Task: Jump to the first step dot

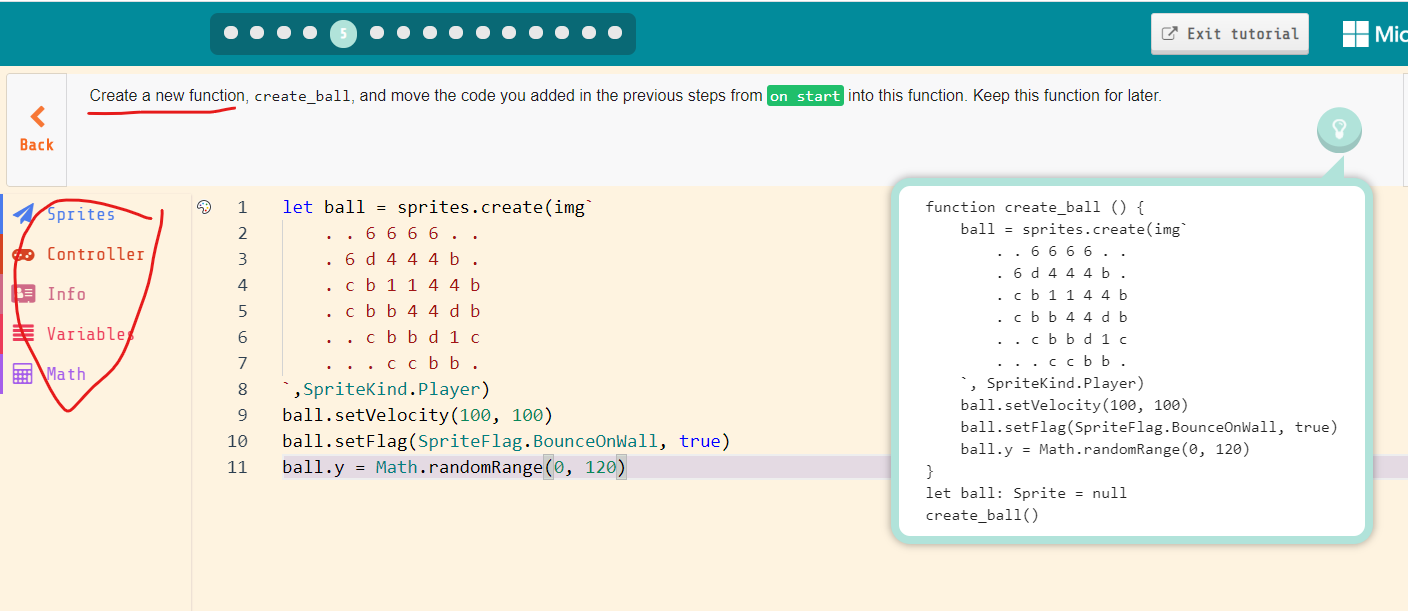Action: (x=230, y=33)
